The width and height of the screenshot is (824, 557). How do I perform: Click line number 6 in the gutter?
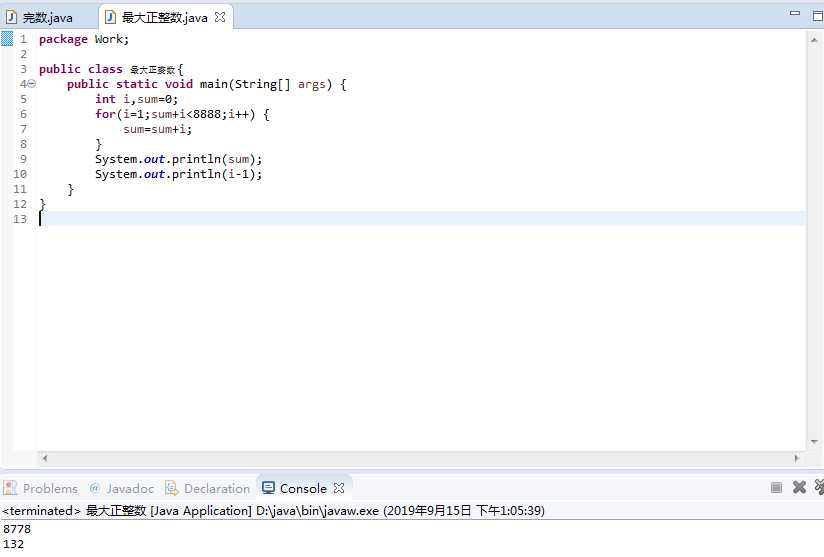click(x=23, y=114)
